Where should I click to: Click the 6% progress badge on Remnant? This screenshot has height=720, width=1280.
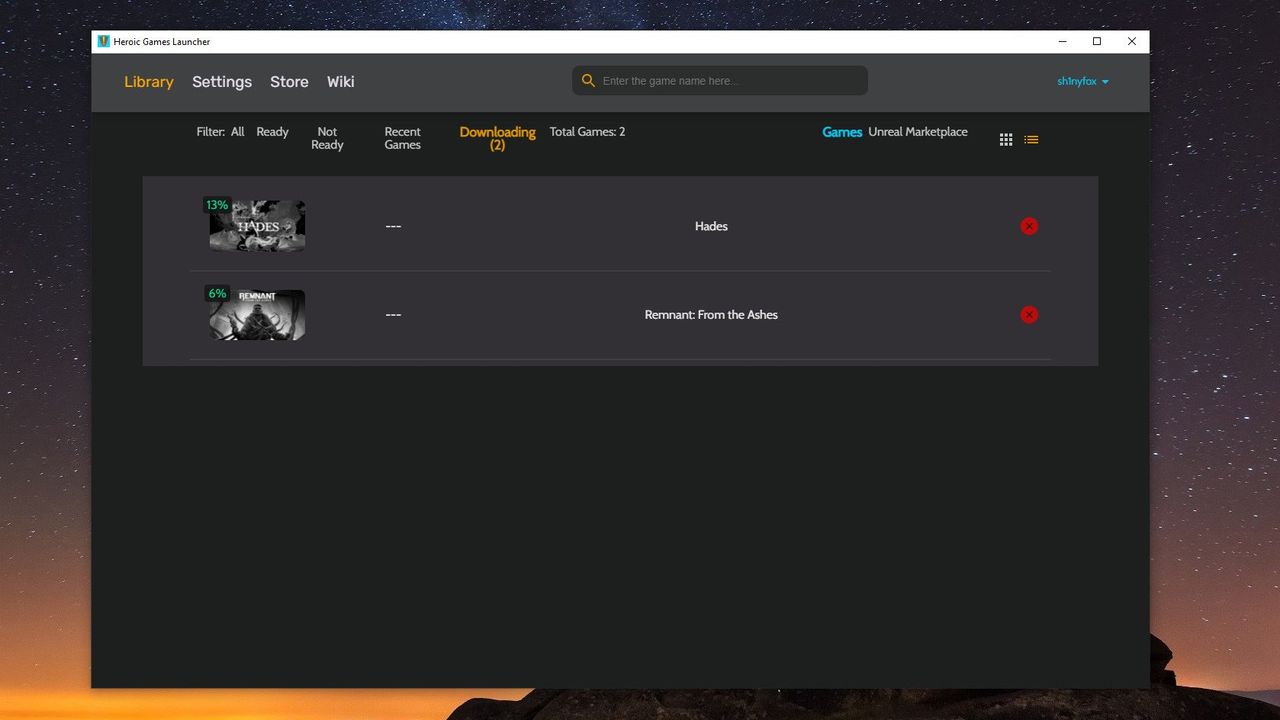point(217,294)
